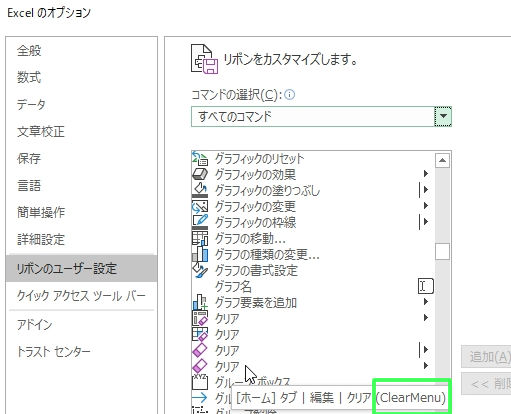The height and width of the screenshot is (414, 511).
Task: Open the 文章校正 options category
Action: click(x=81, y=131)
